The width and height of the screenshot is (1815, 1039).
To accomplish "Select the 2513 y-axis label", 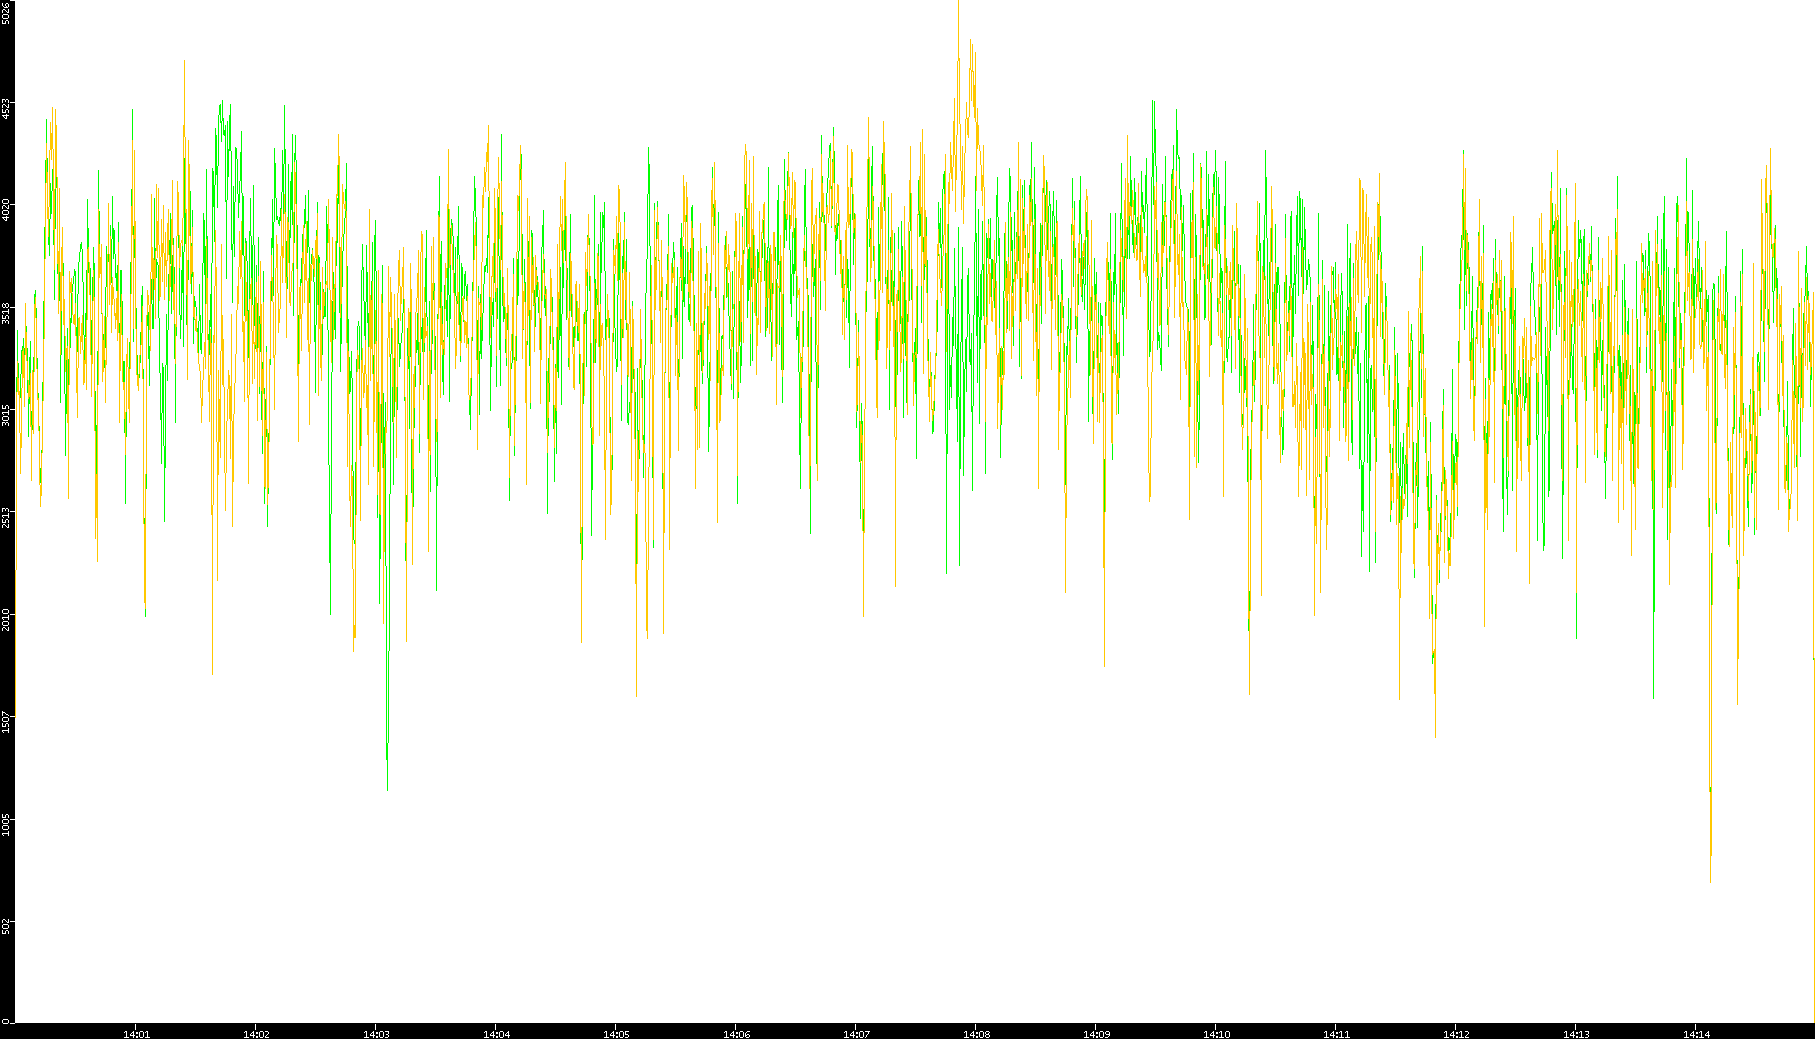I will 6,517.
